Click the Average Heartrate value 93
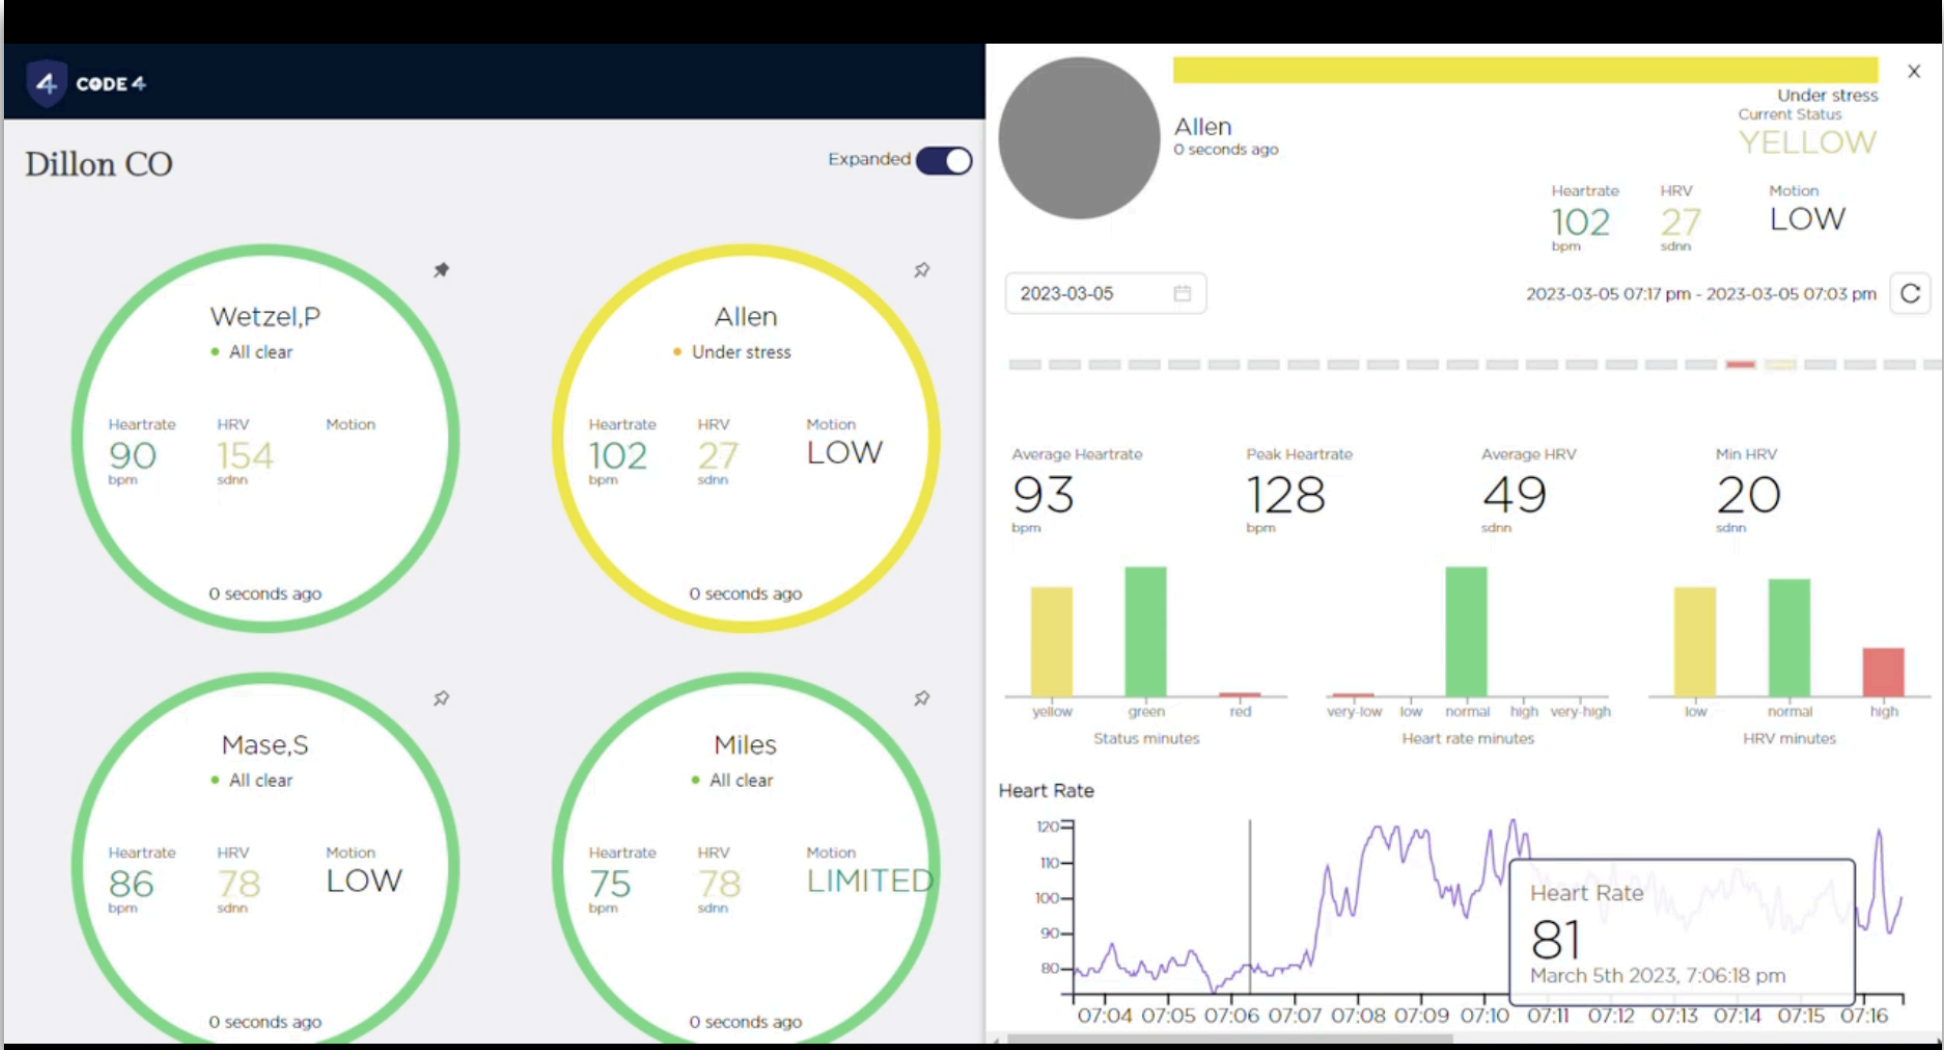1944x1050 pixels. 1043,494
